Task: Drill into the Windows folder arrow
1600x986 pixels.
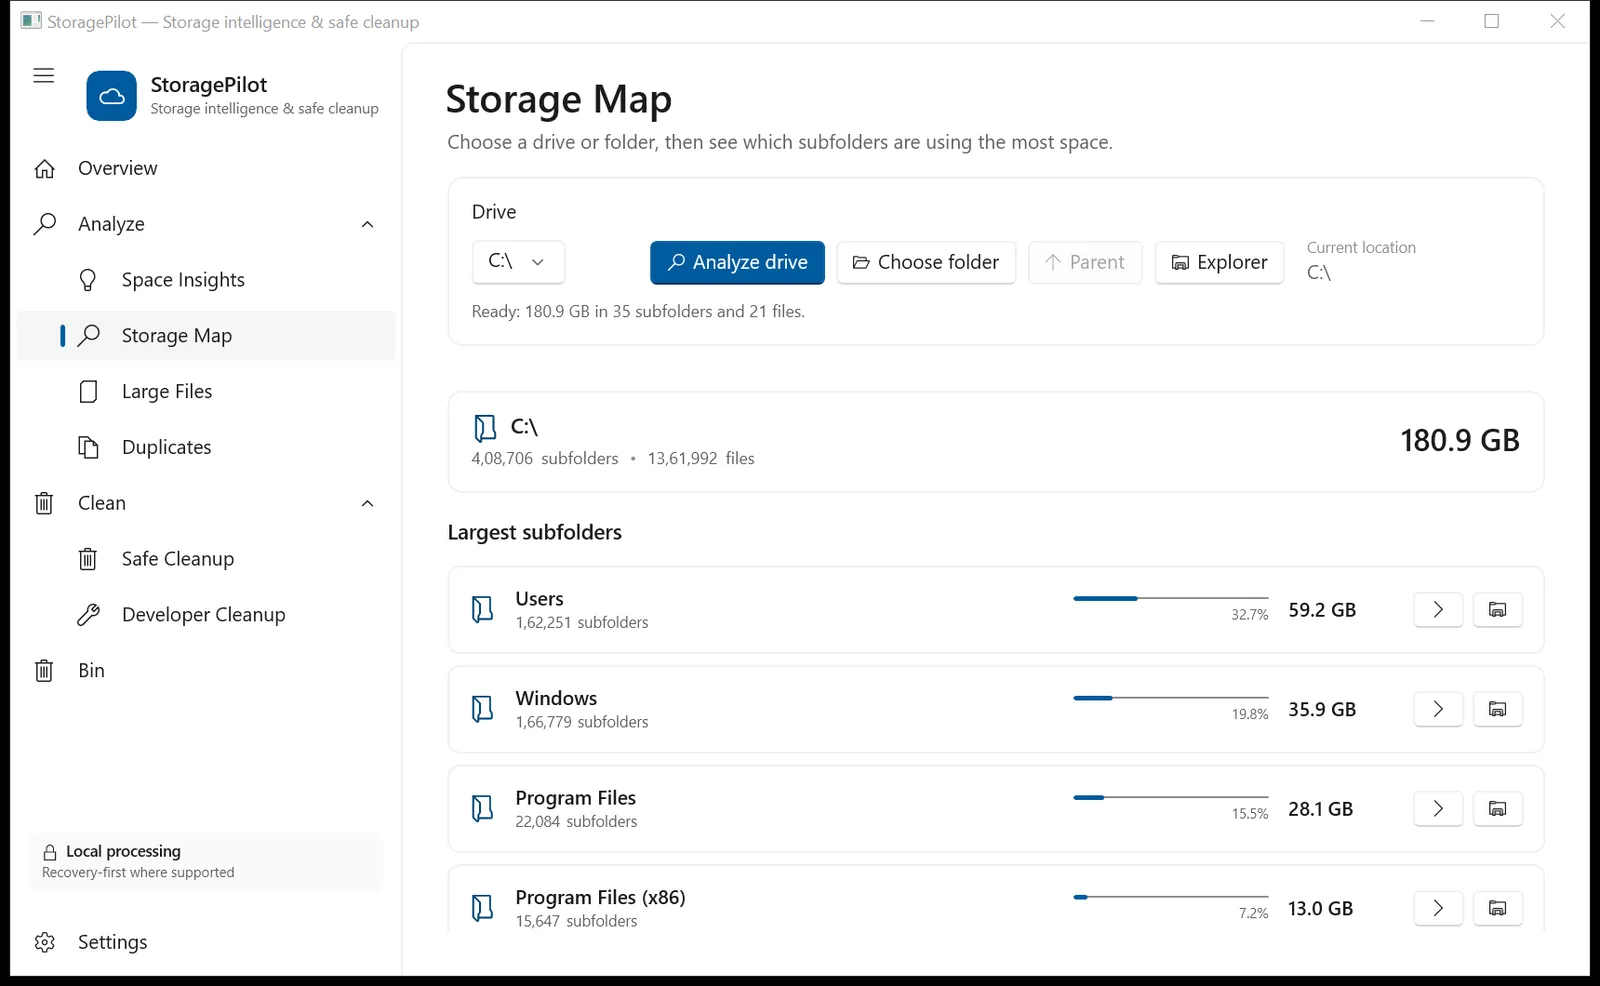Action: click(x=1438, y=709)
